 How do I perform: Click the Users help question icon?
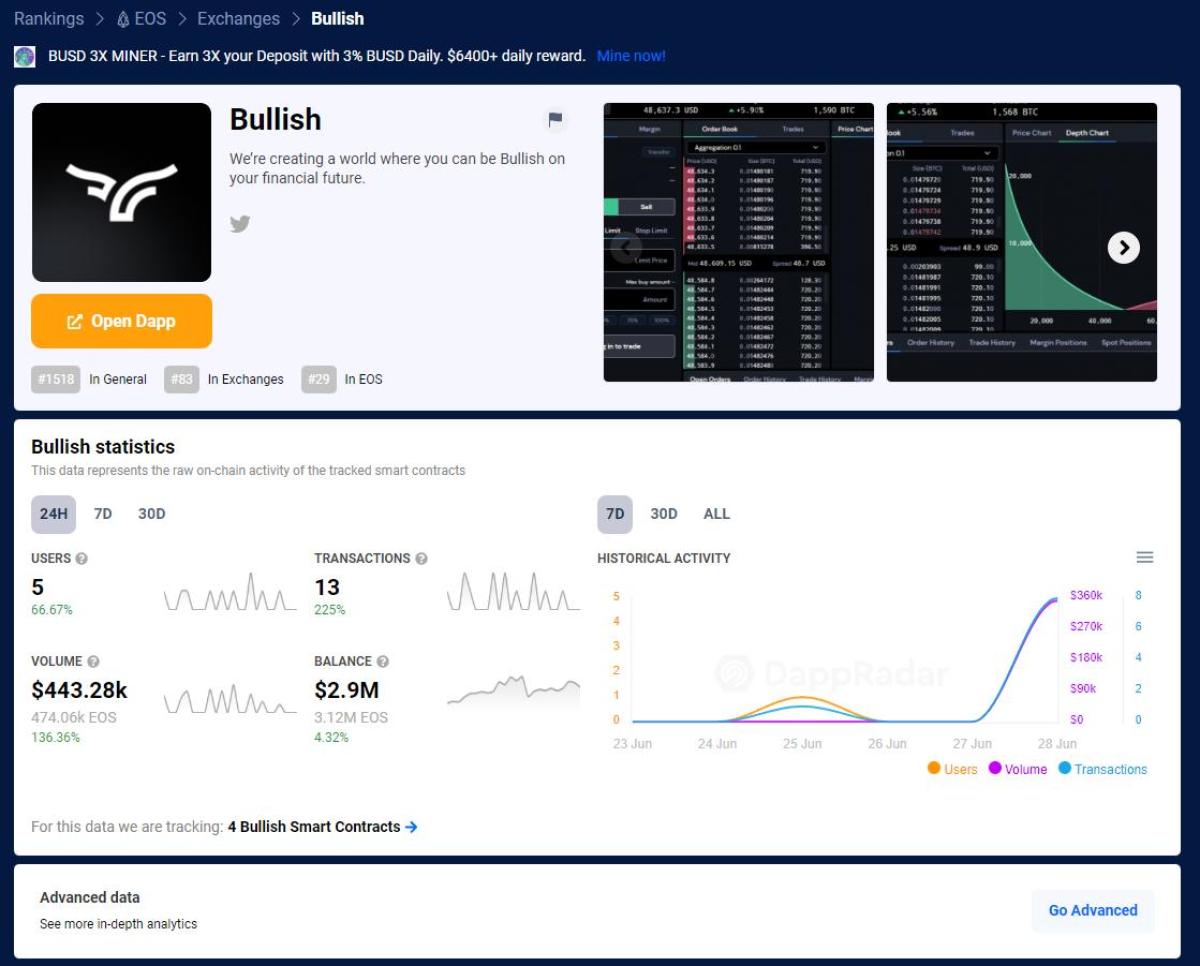click(82, 559)
